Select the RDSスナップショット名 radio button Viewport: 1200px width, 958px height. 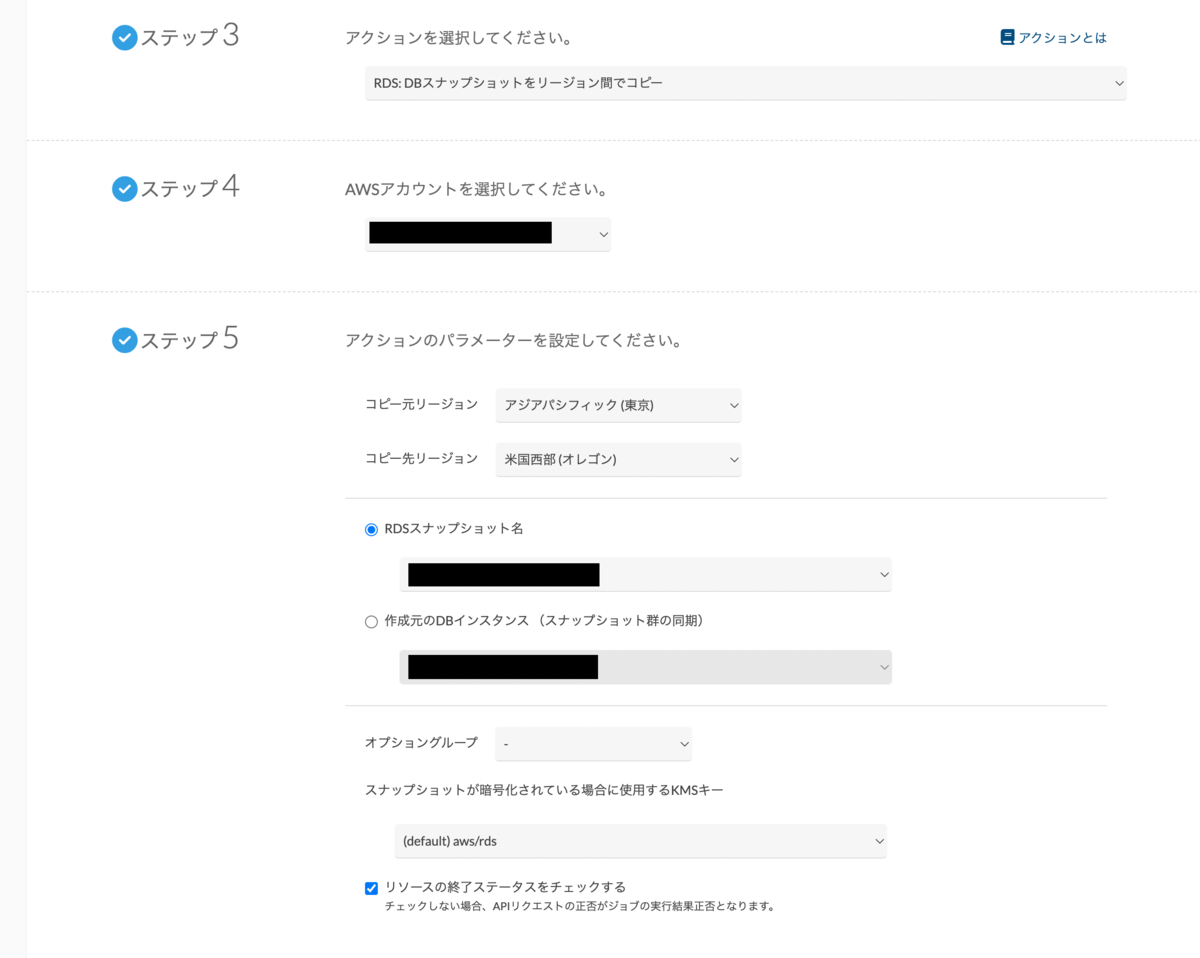(x=372, y=530)
